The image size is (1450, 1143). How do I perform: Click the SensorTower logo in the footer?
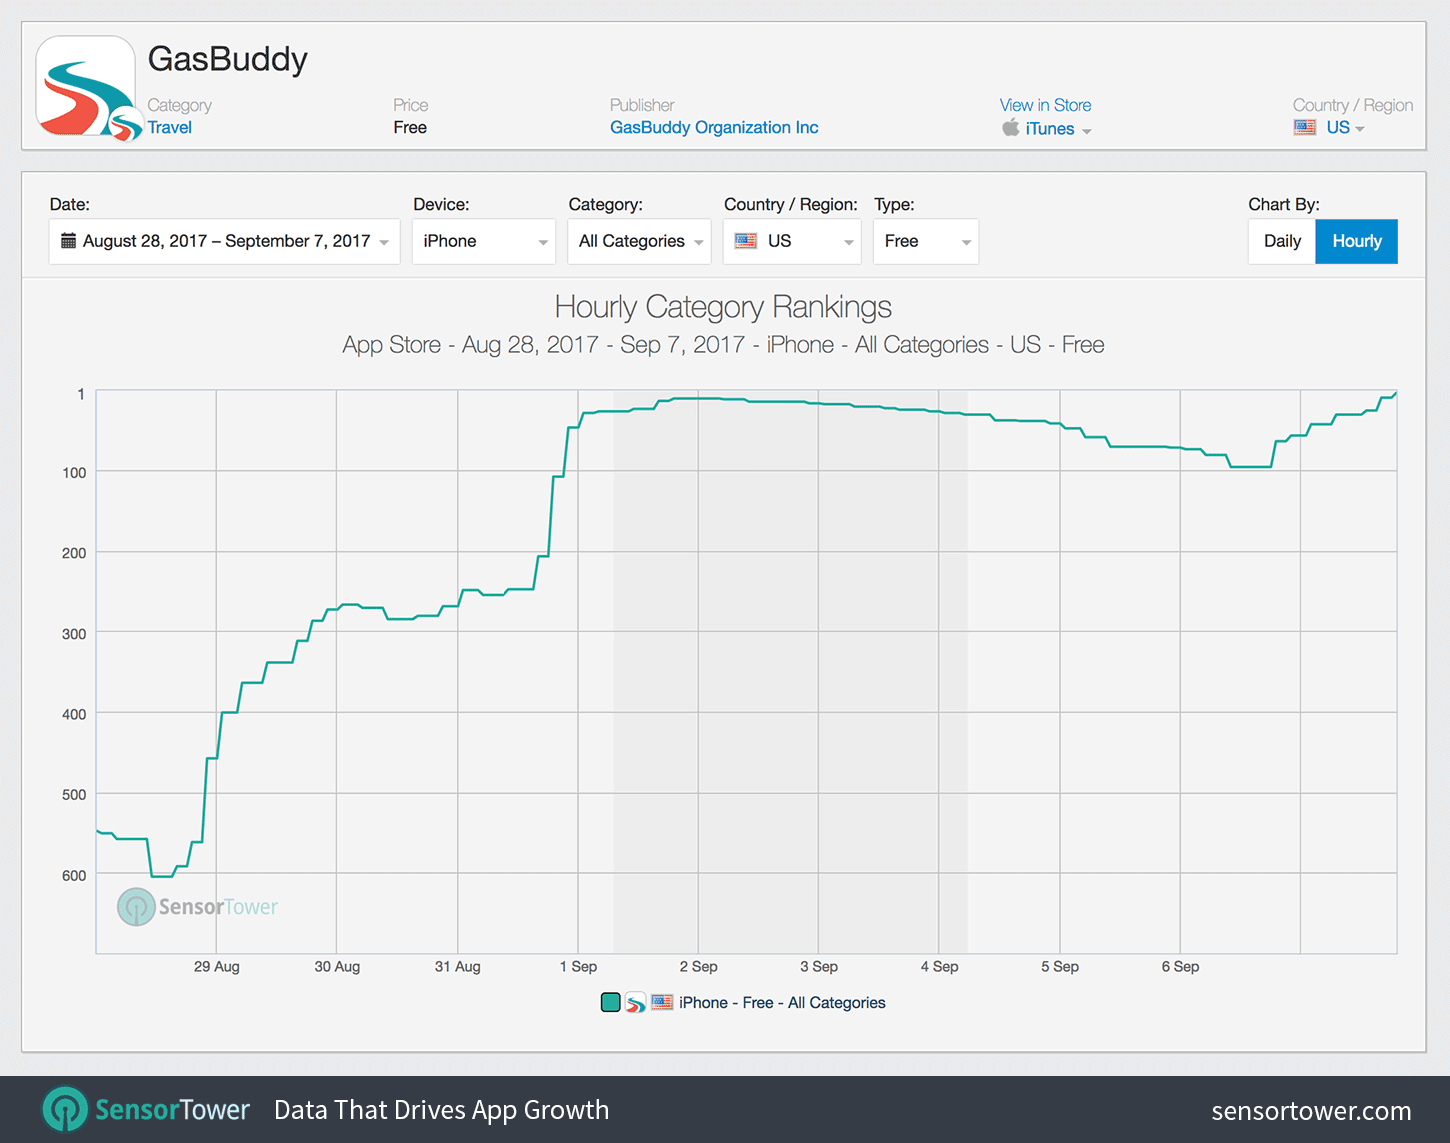146,1109
